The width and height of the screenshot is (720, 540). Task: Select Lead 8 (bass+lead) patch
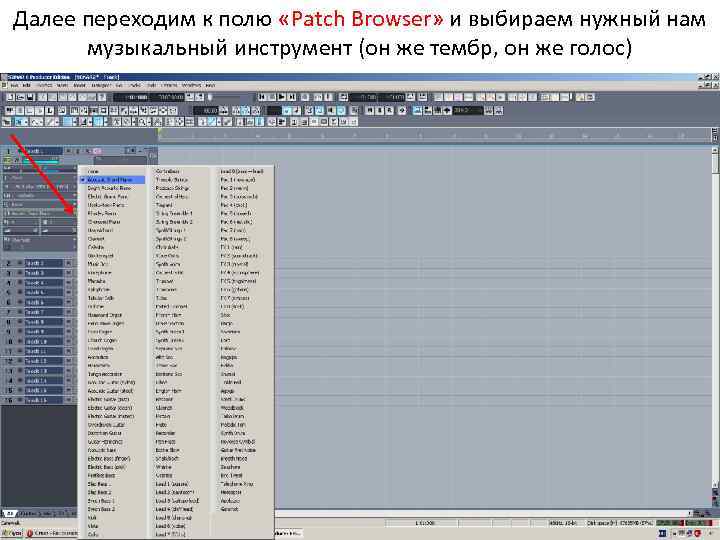[242, 171]
